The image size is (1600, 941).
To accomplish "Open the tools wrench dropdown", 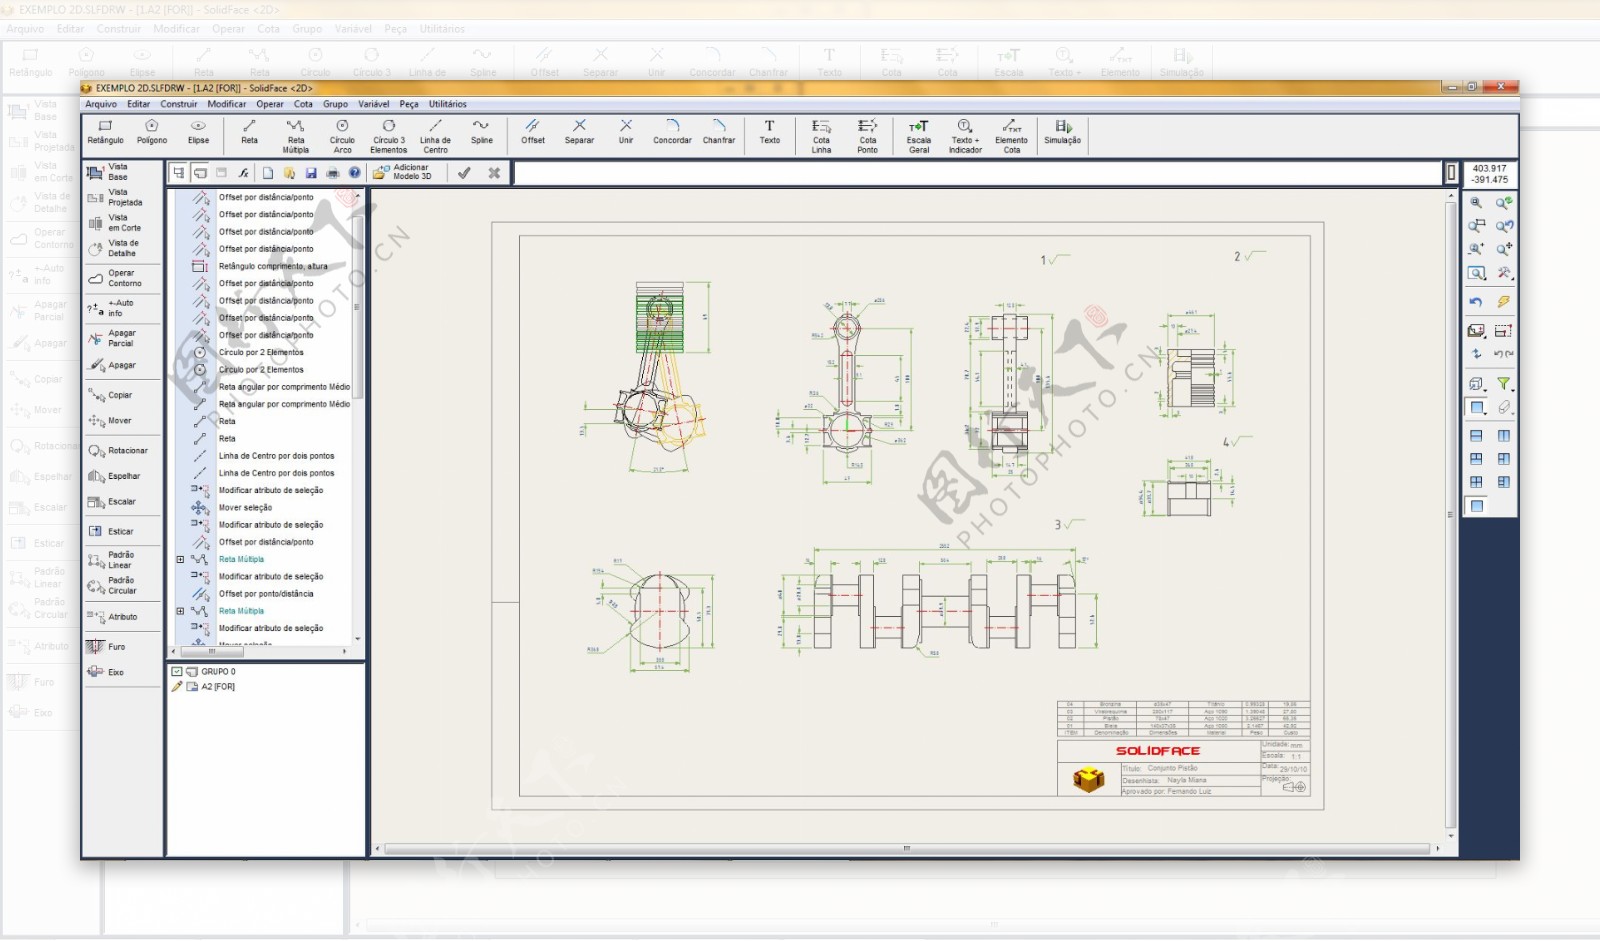I will point(1504,273).
